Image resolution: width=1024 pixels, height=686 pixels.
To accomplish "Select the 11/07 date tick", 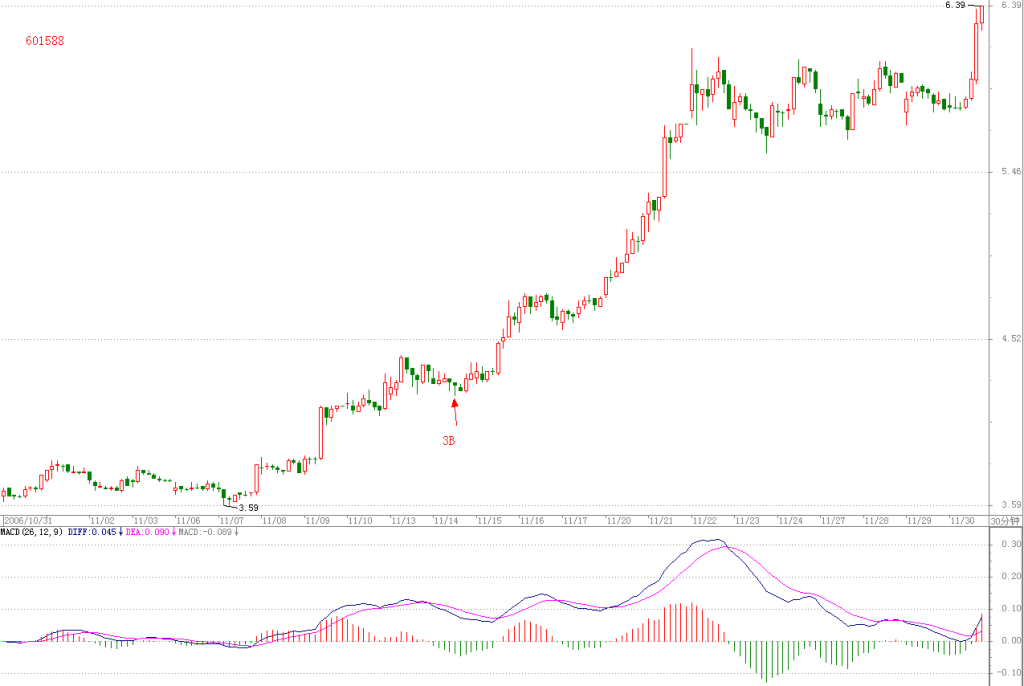I will (231, 521).
